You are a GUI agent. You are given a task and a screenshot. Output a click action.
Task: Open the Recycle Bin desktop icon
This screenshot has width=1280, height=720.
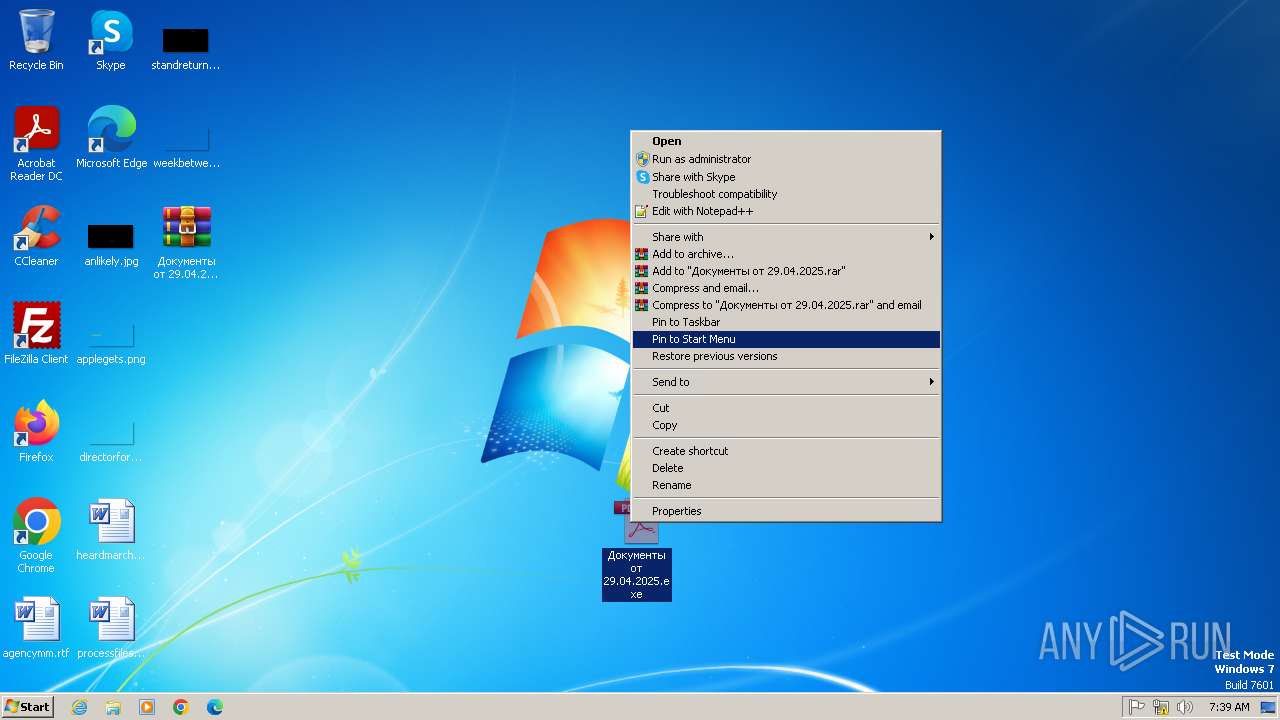(x=36, y=40)
